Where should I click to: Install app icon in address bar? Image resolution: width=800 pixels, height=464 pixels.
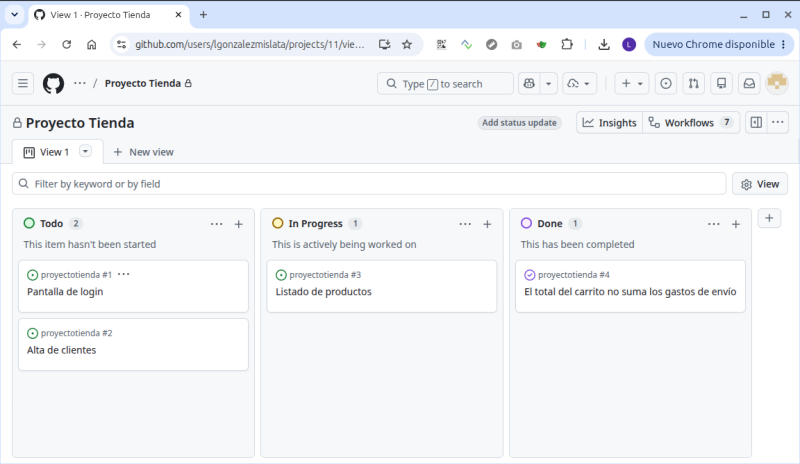coord(384,44)
